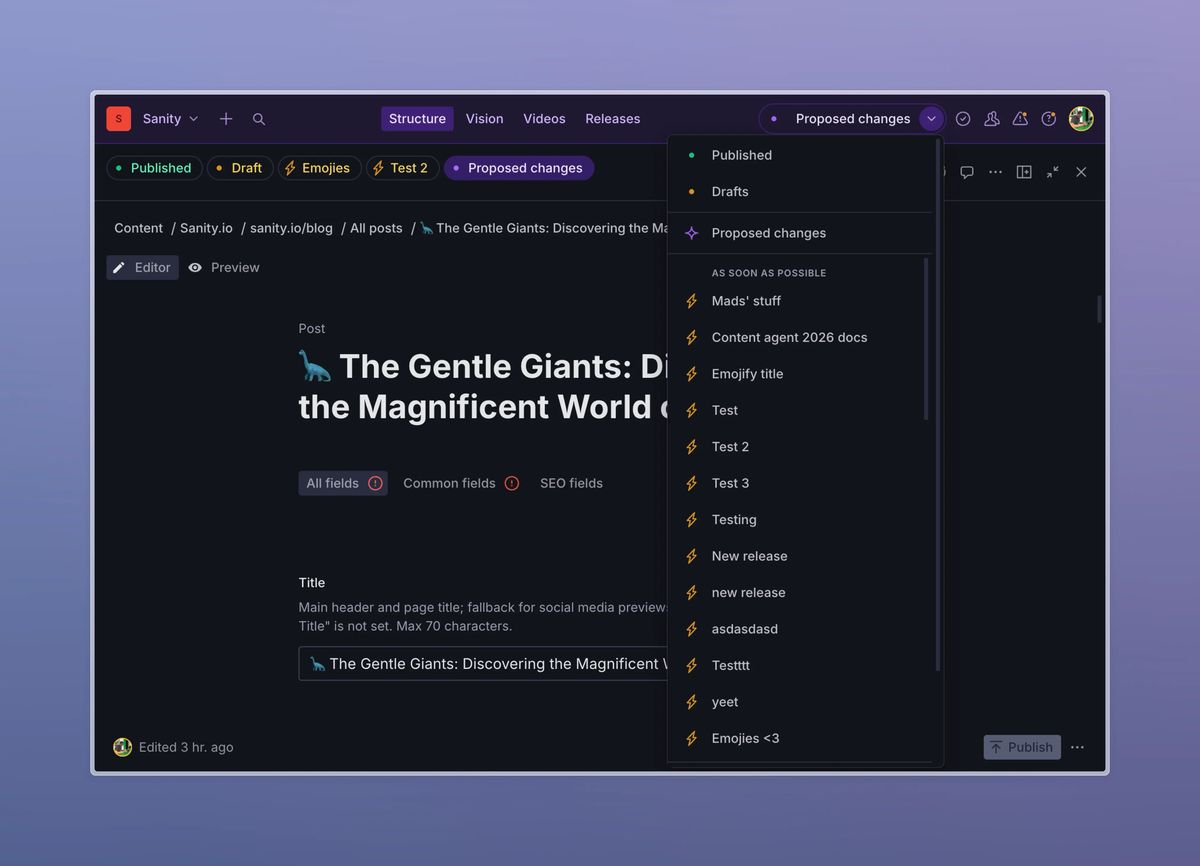
Task: Click the collapse pane arrows icon
Action: 1052,171
